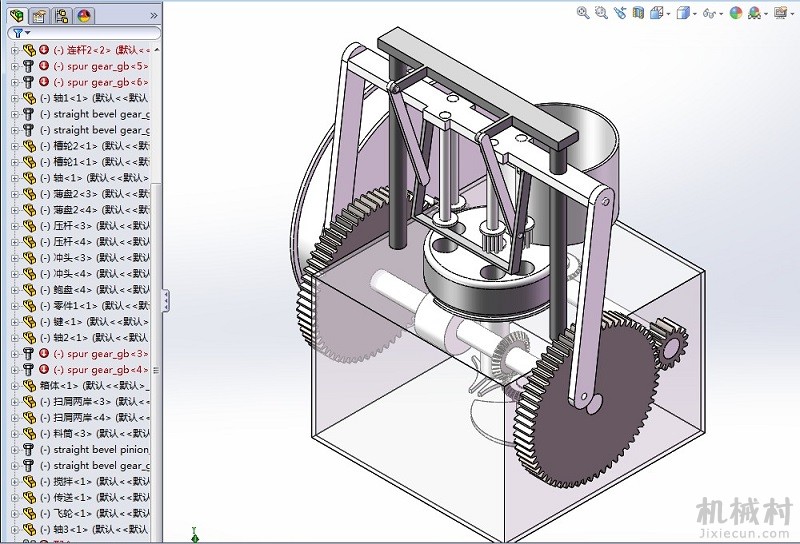Open the View Settings dropdown arrow

792,14
